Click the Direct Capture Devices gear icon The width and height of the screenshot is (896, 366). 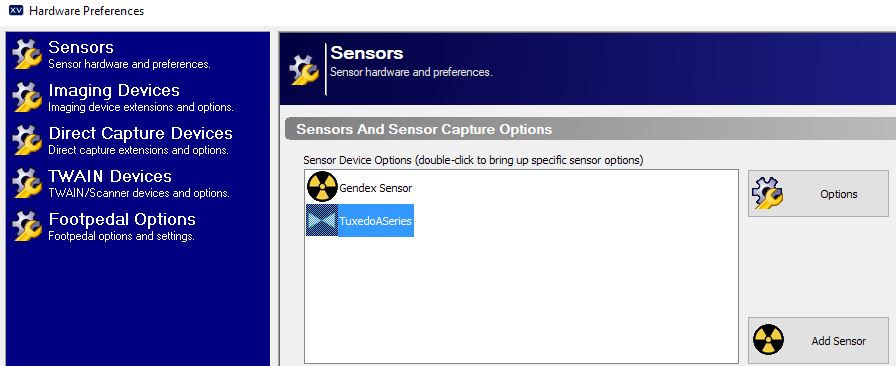coord(27,140)
